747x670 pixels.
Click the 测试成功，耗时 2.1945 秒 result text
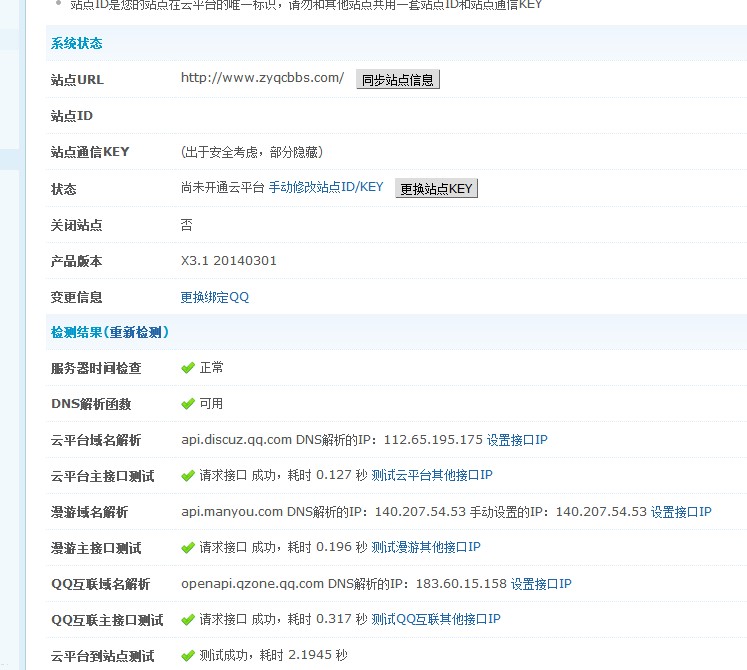[273, 655]
